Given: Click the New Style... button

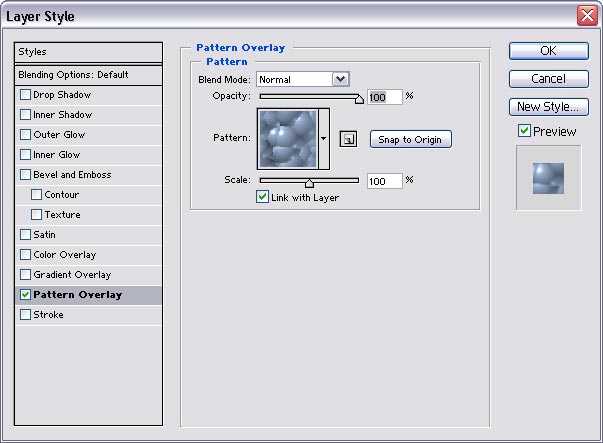Looking at the screenshot, I should point(548,107).
